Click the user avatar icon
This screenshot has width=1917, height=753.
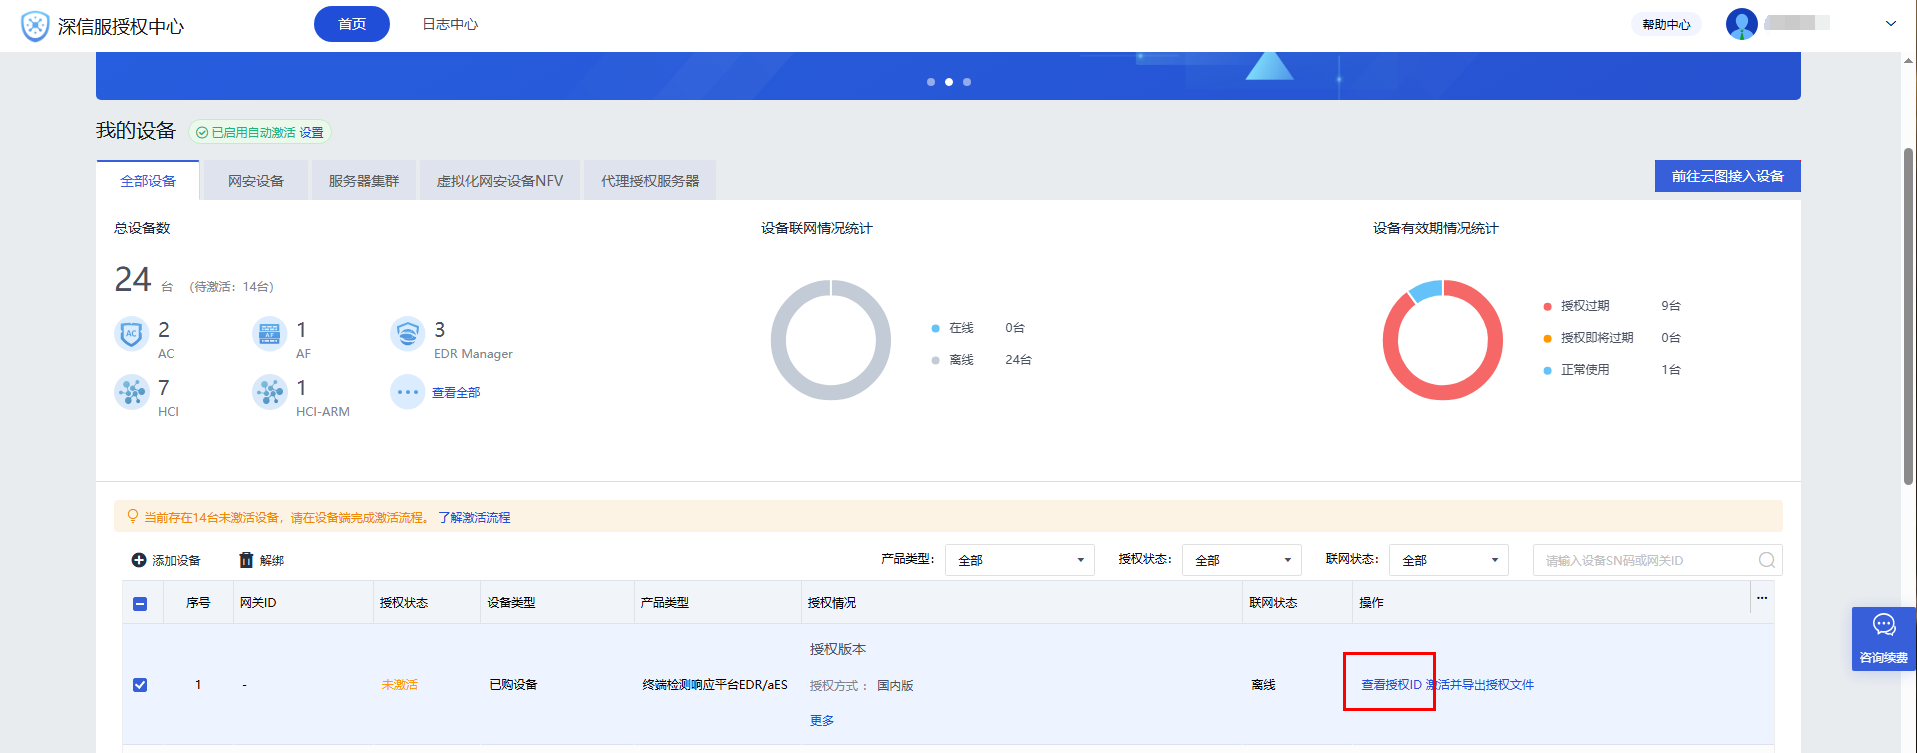[1741, 24]
